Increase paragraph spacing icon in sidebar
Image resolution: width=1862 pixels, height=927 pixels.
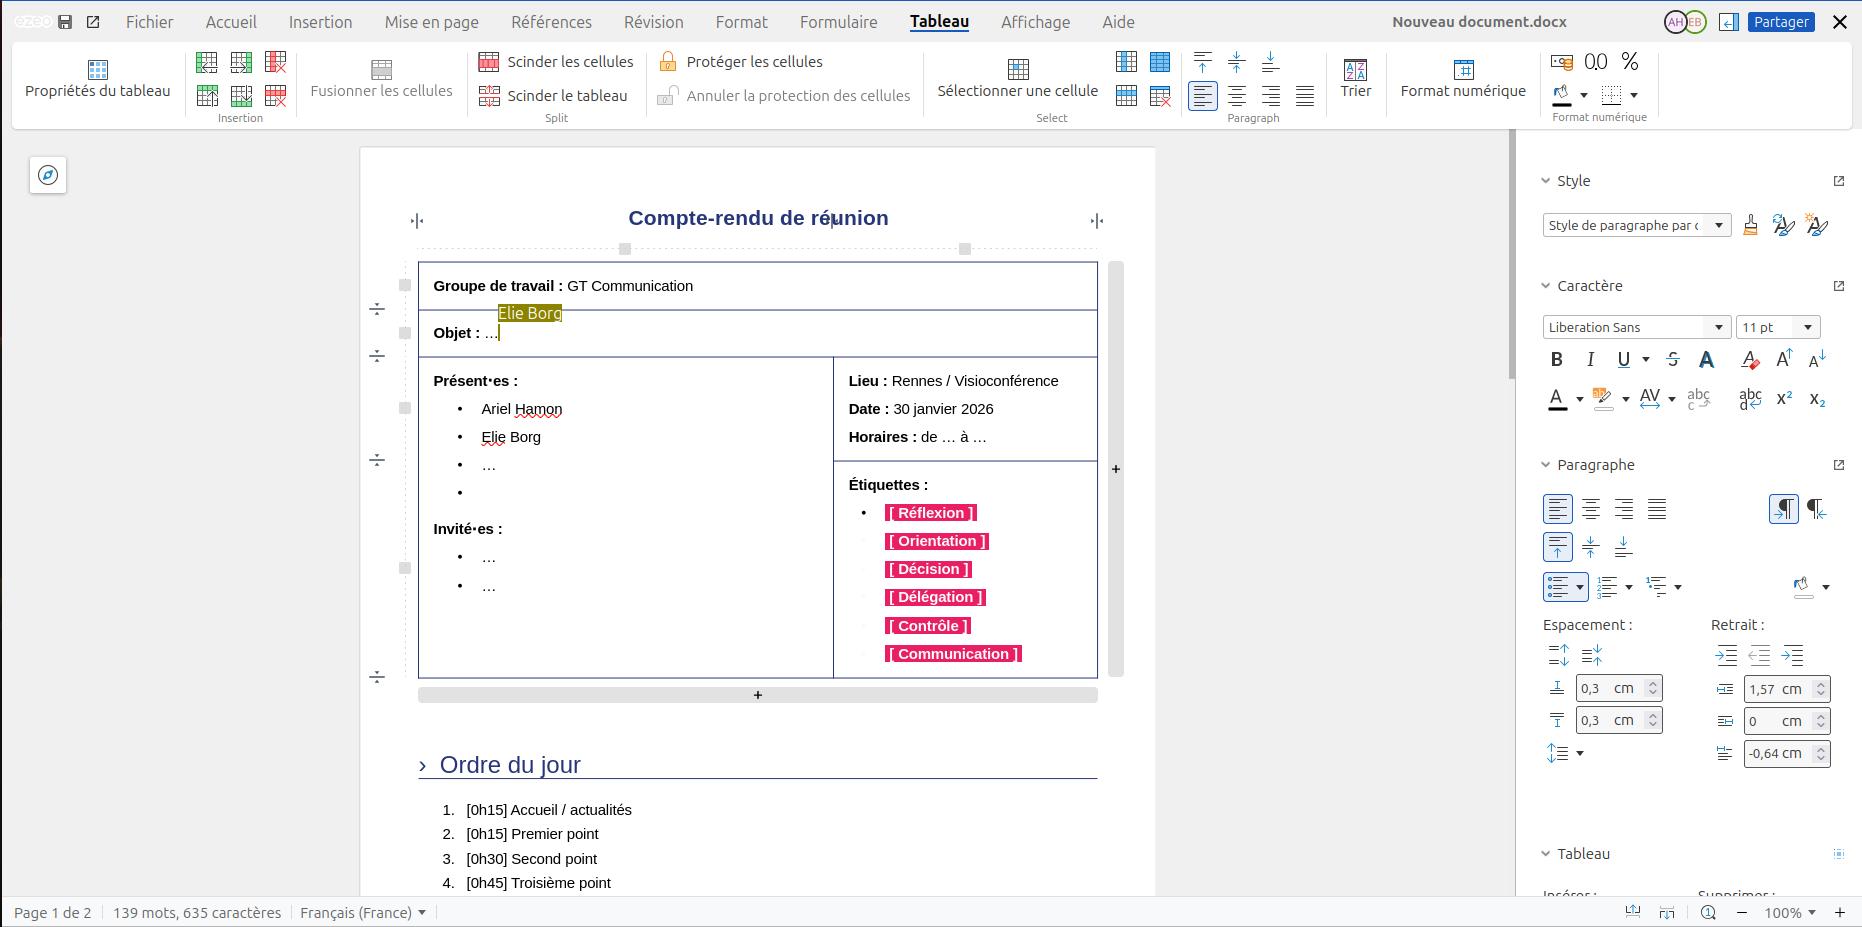click(1558, 656)
